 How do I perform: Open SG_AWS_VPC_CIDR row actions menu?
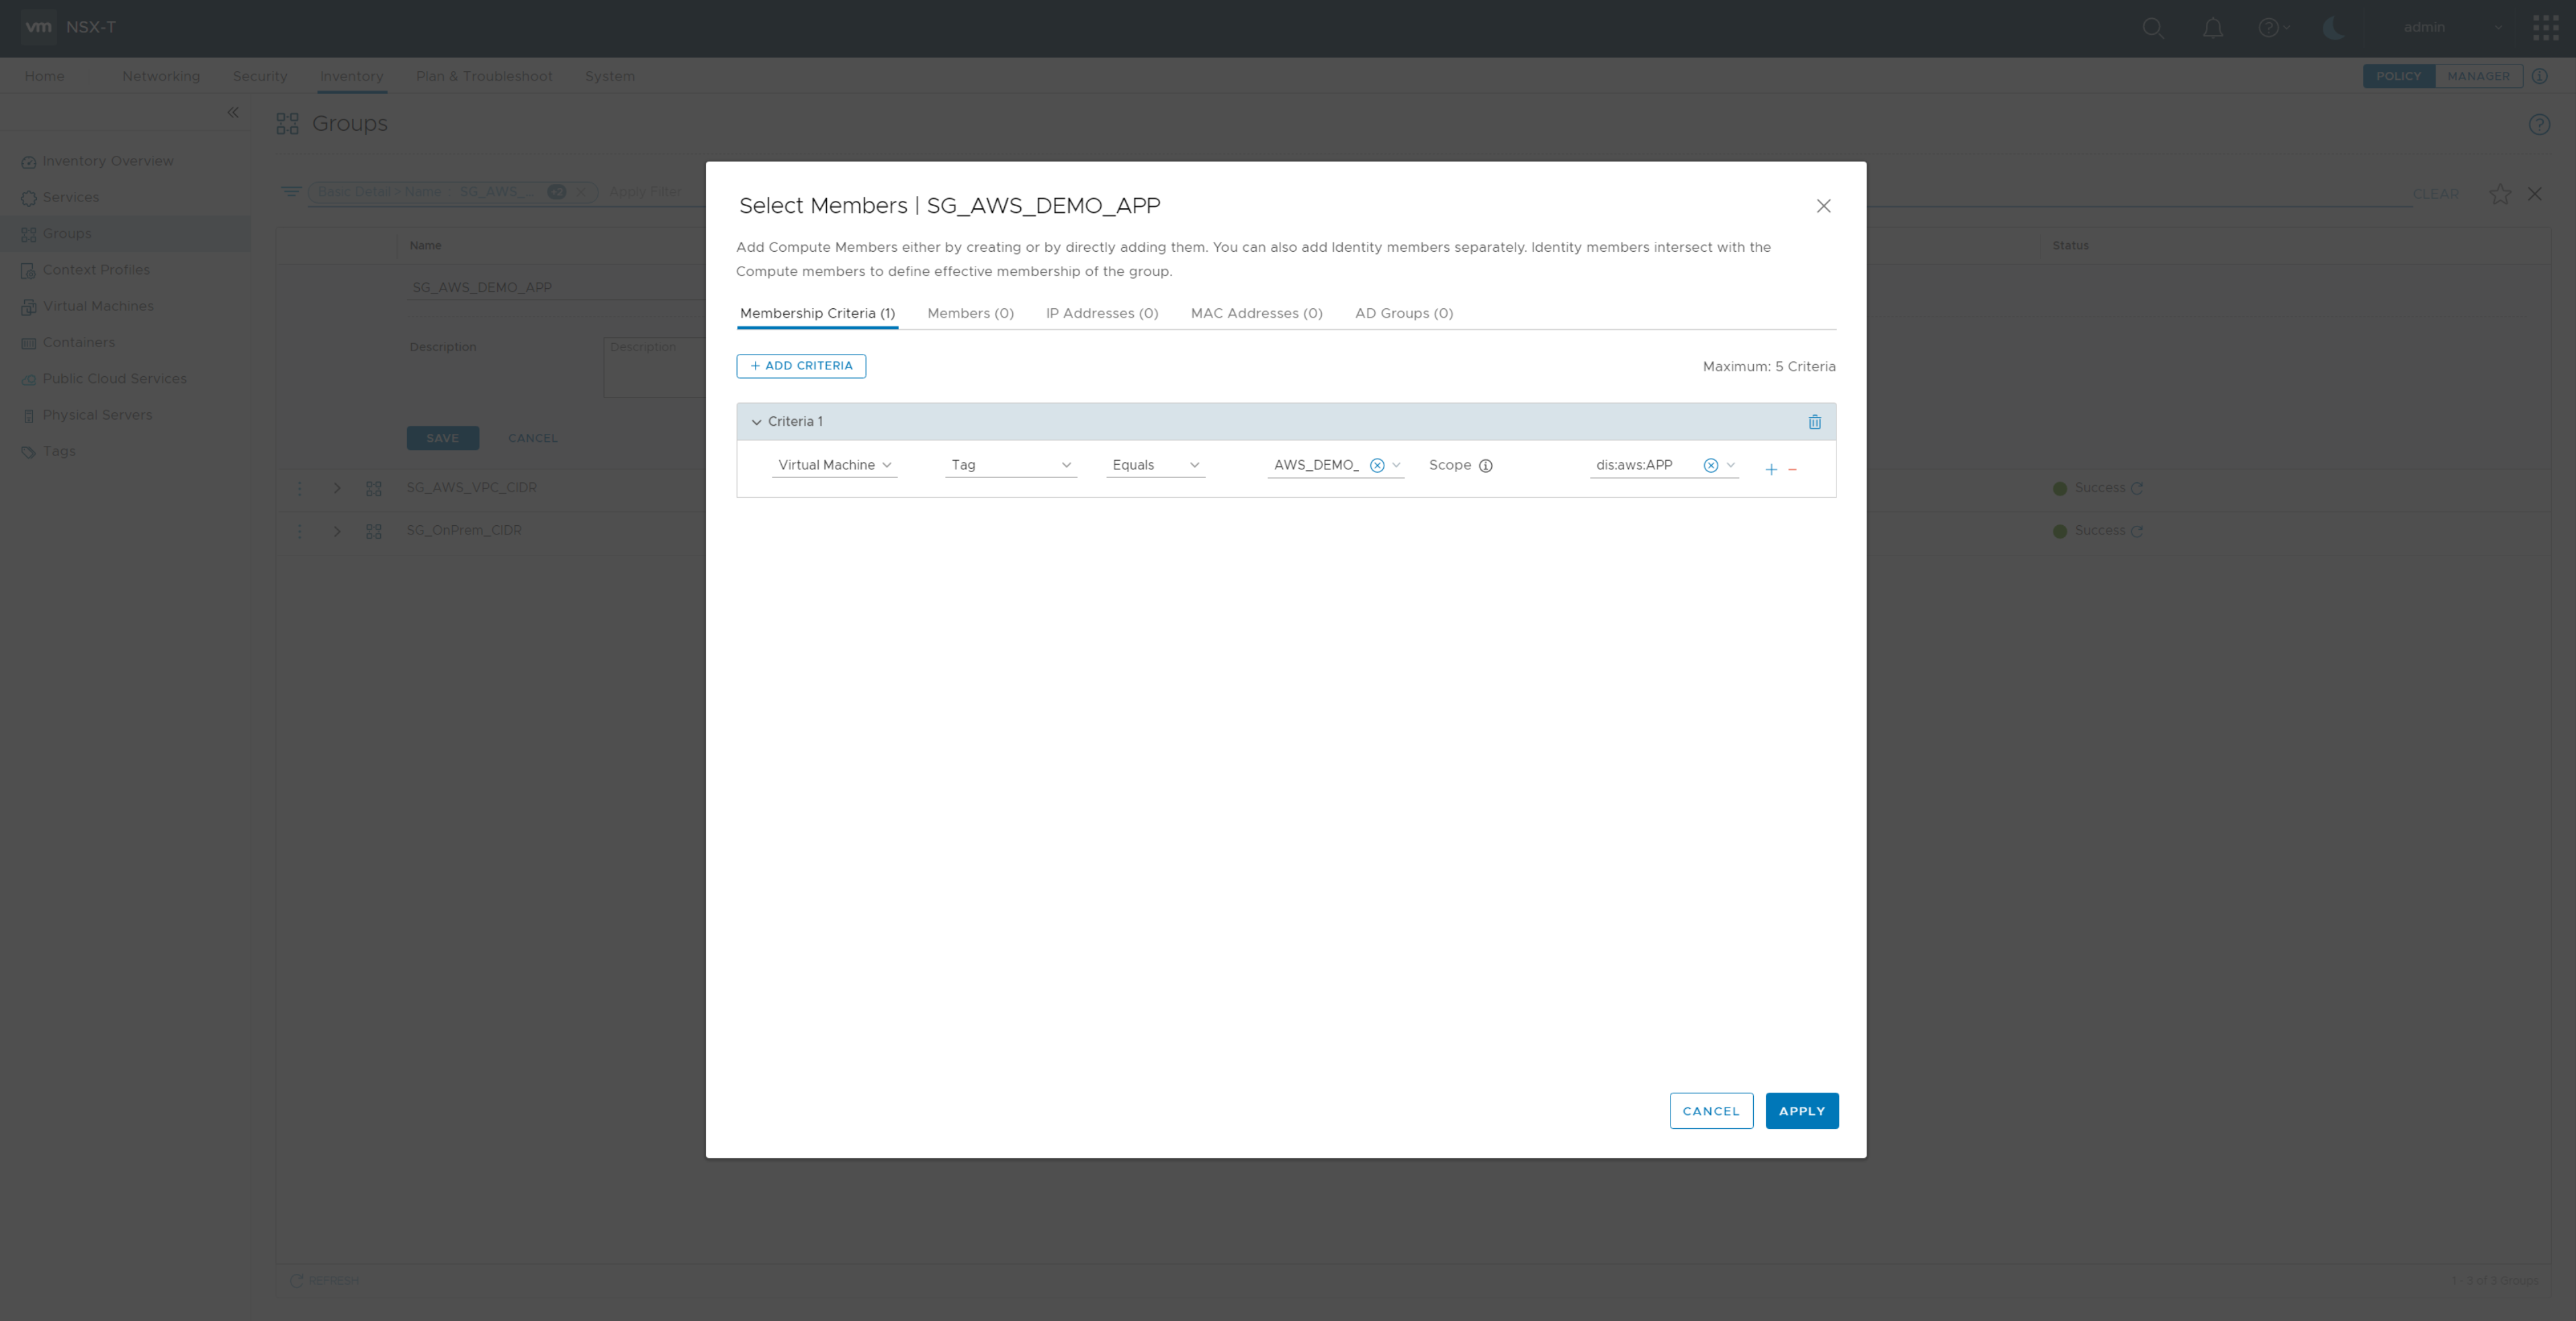coord(299,488)
